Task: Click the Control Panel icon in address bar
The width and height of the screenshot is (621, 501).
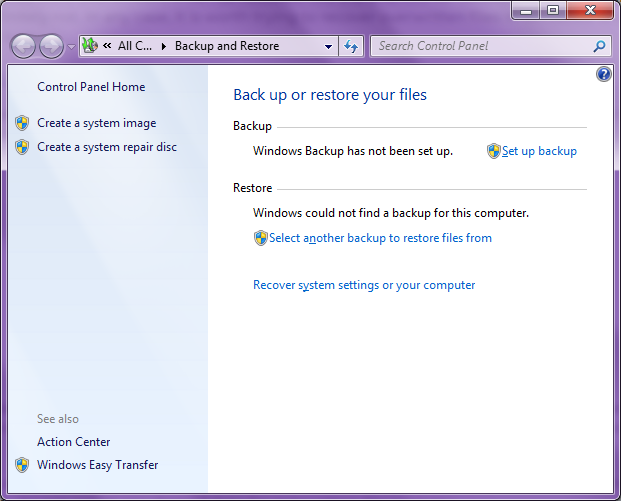Action: (x=90, y=46)
